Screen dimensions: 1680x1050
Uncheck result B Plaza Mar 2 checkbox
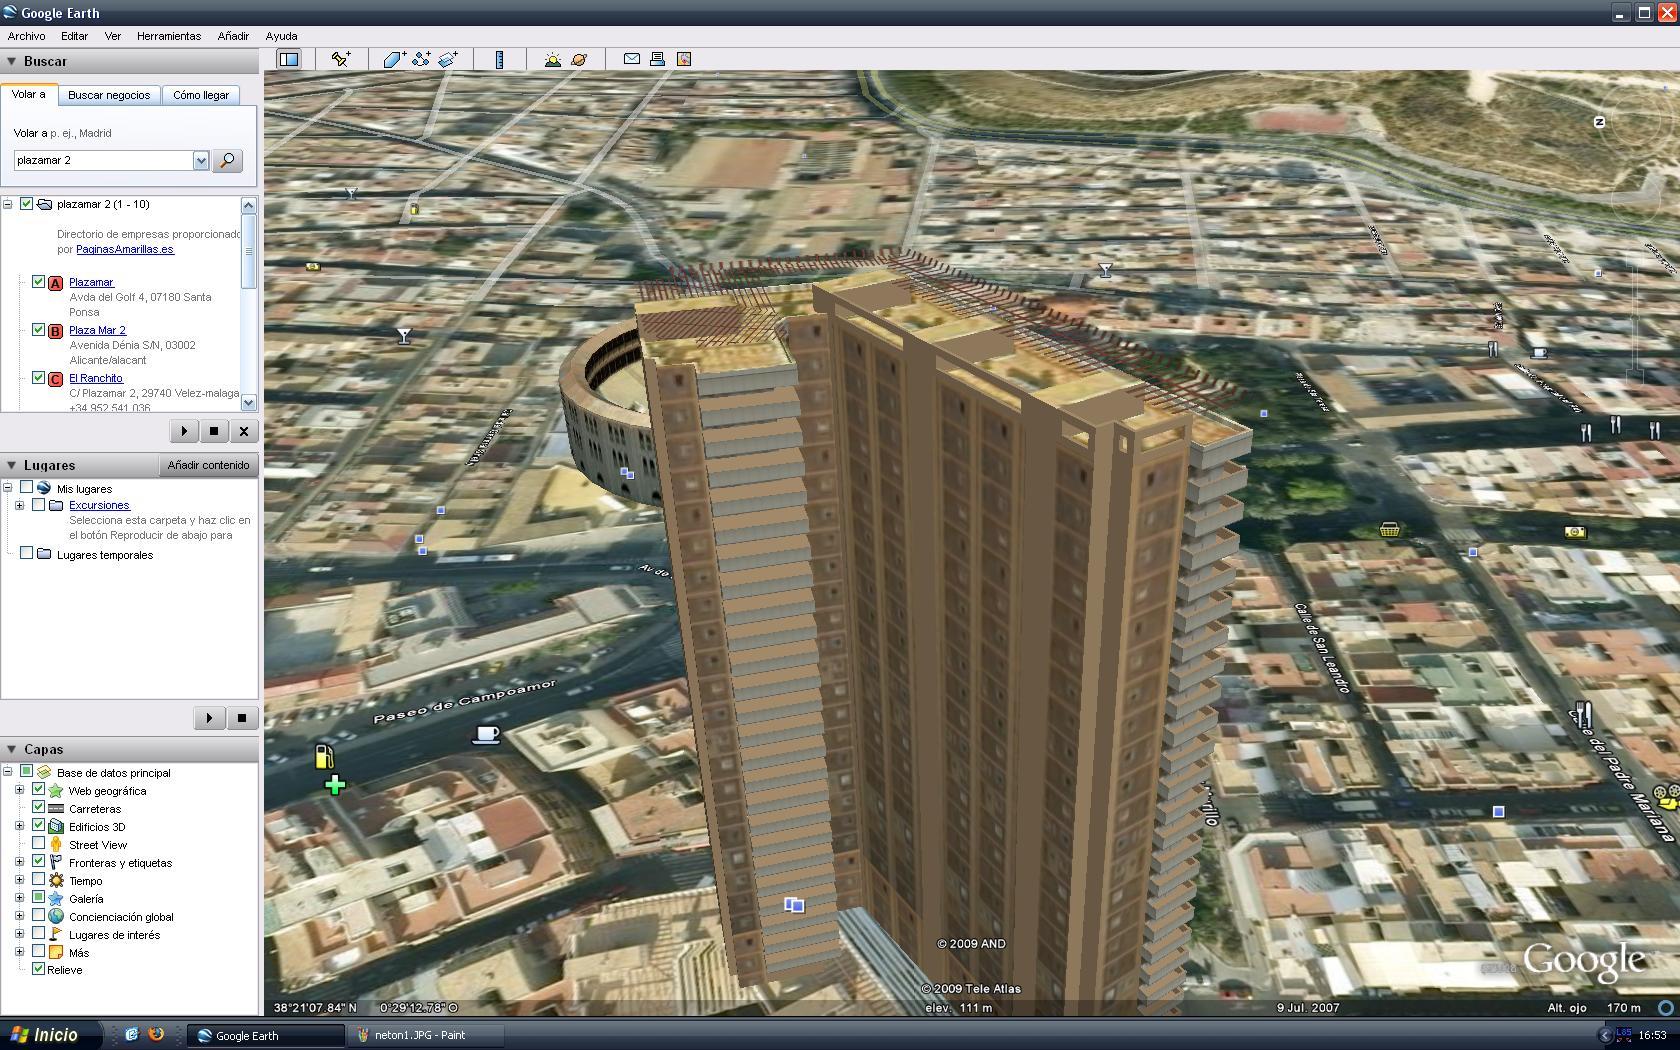[x=39, y=330]
